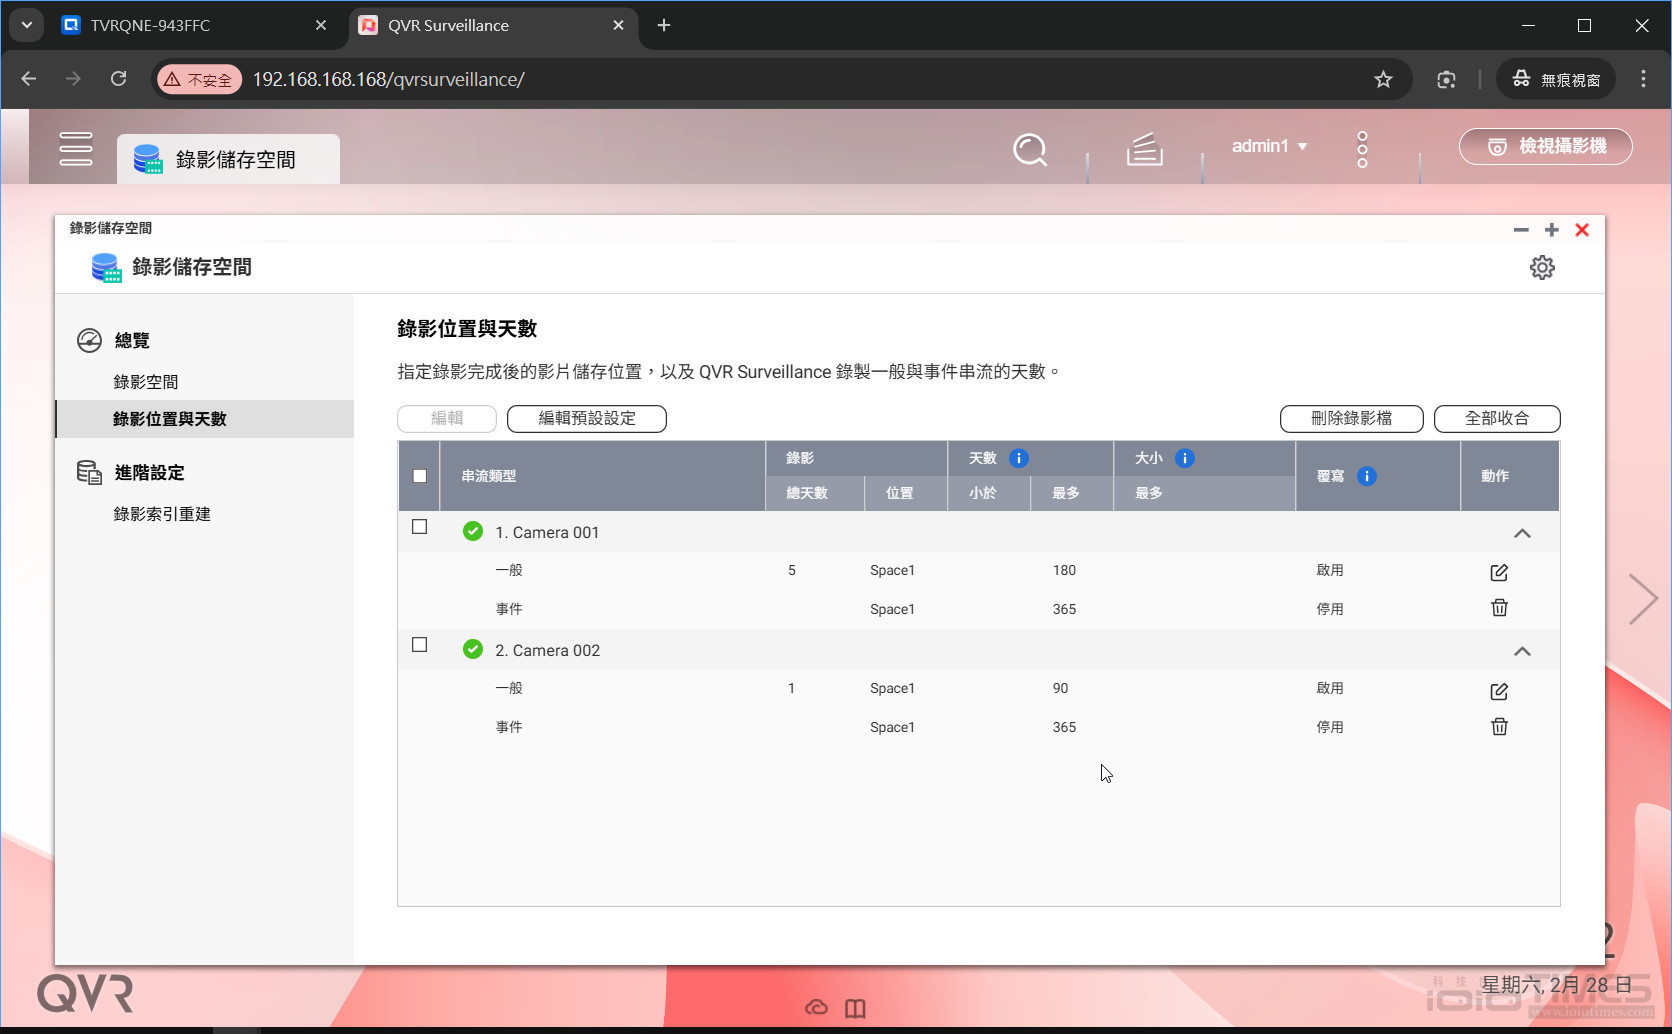Click the 檢視攝影機 button
Screen dimensions: 1672x1034
click(x=1545, y=146)
